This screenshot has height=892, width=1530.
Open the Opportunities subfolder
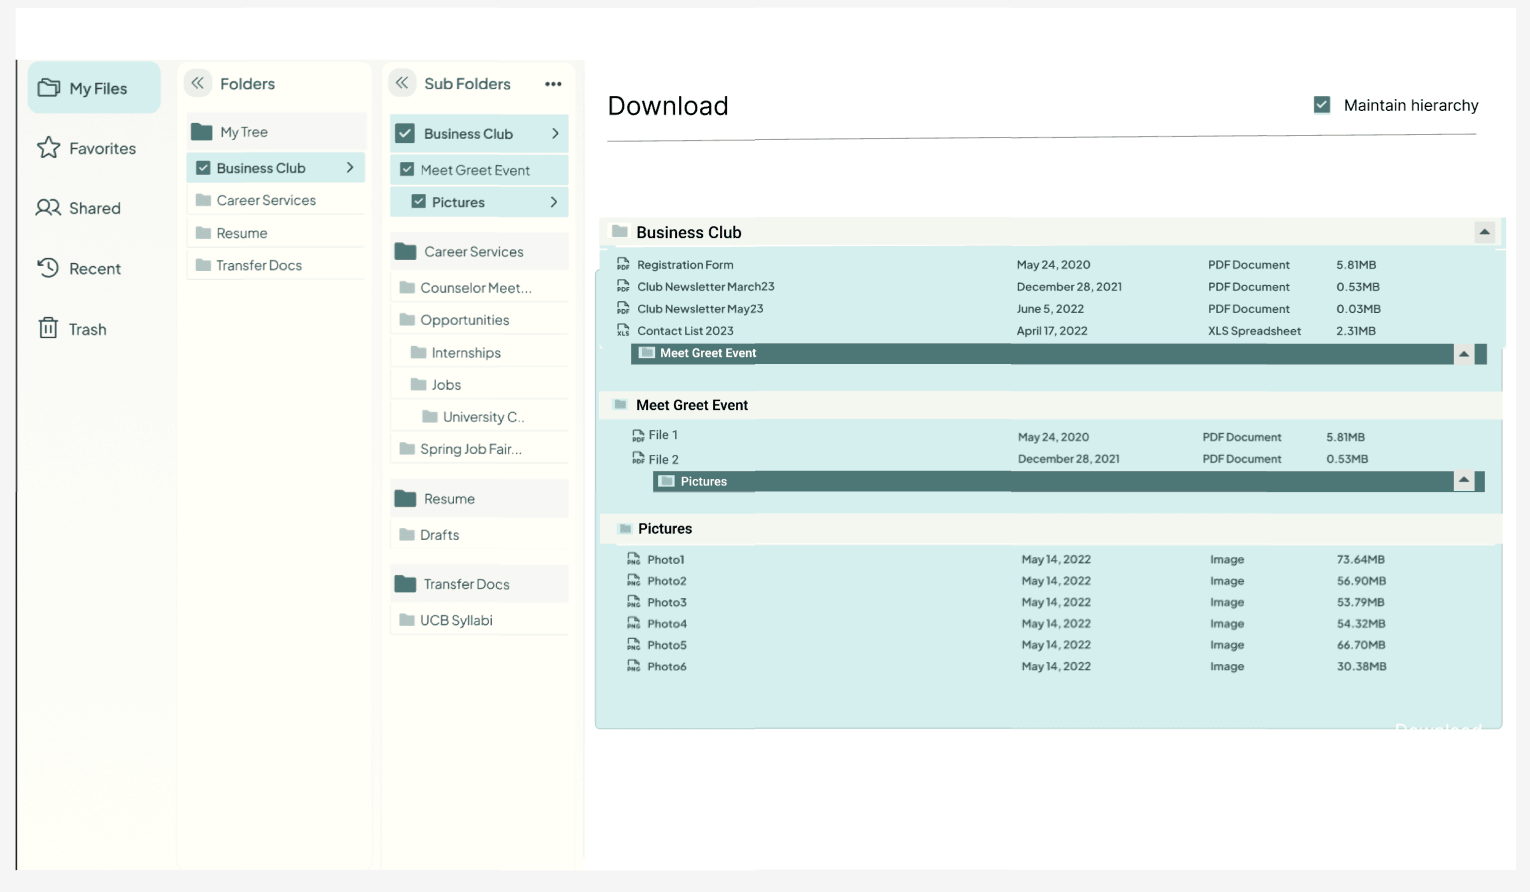(479, 320)
